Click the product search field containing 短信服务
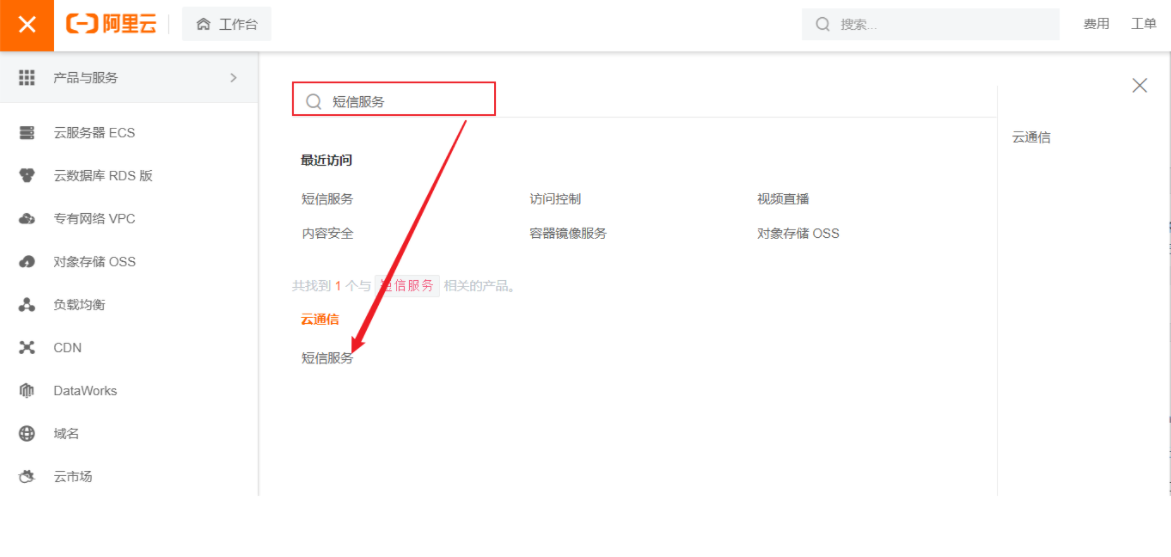This screenshot has height=557, width=1171. [394, 99]
